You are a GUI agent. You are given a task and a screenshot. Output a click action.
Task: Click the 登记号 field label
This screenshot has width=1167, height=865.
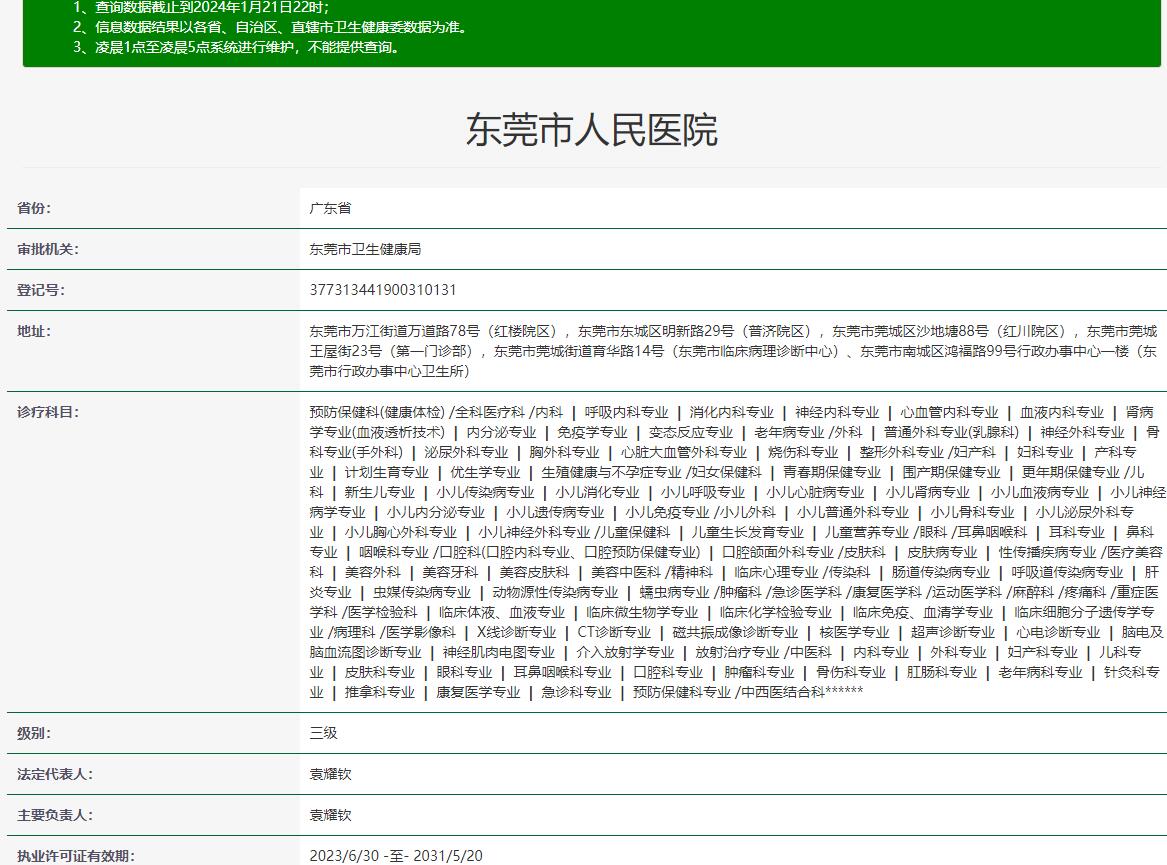[40, 291]
